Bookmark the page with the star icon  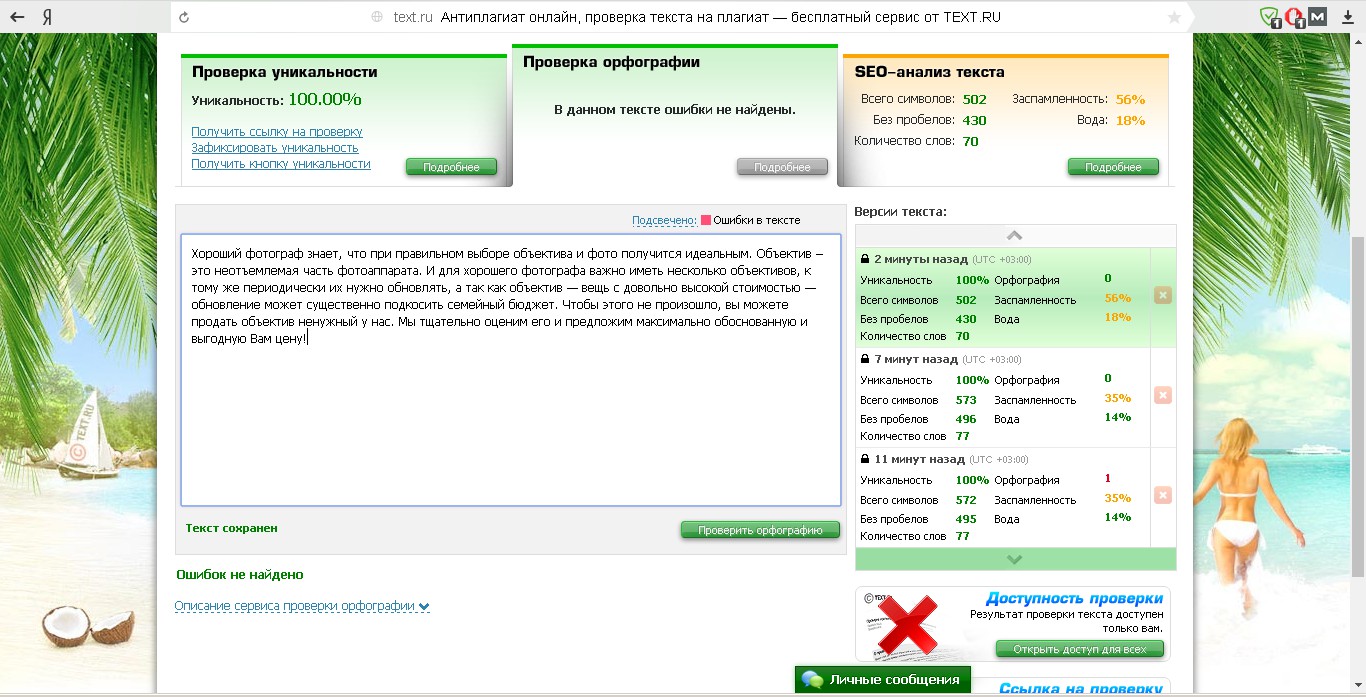pyautogui.click(x=1174, y=17)
